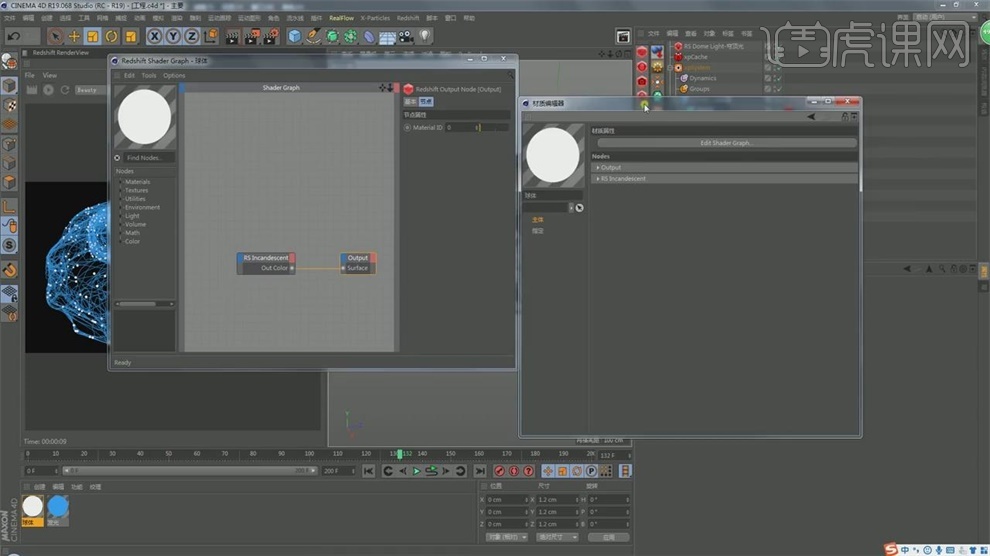Open the RealFlow menu
Viewport: 990px width, 556px height.
click(x=342, y=18)
